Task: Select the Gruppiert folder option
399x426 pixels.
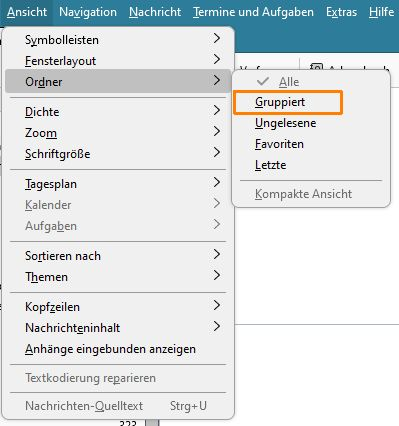Action: 288,102
